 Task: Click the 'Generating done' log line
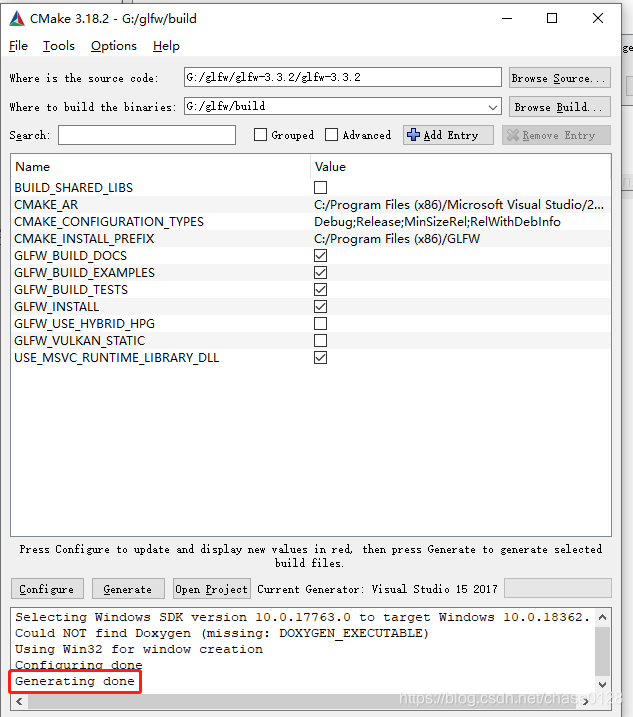tap(75, 681)
